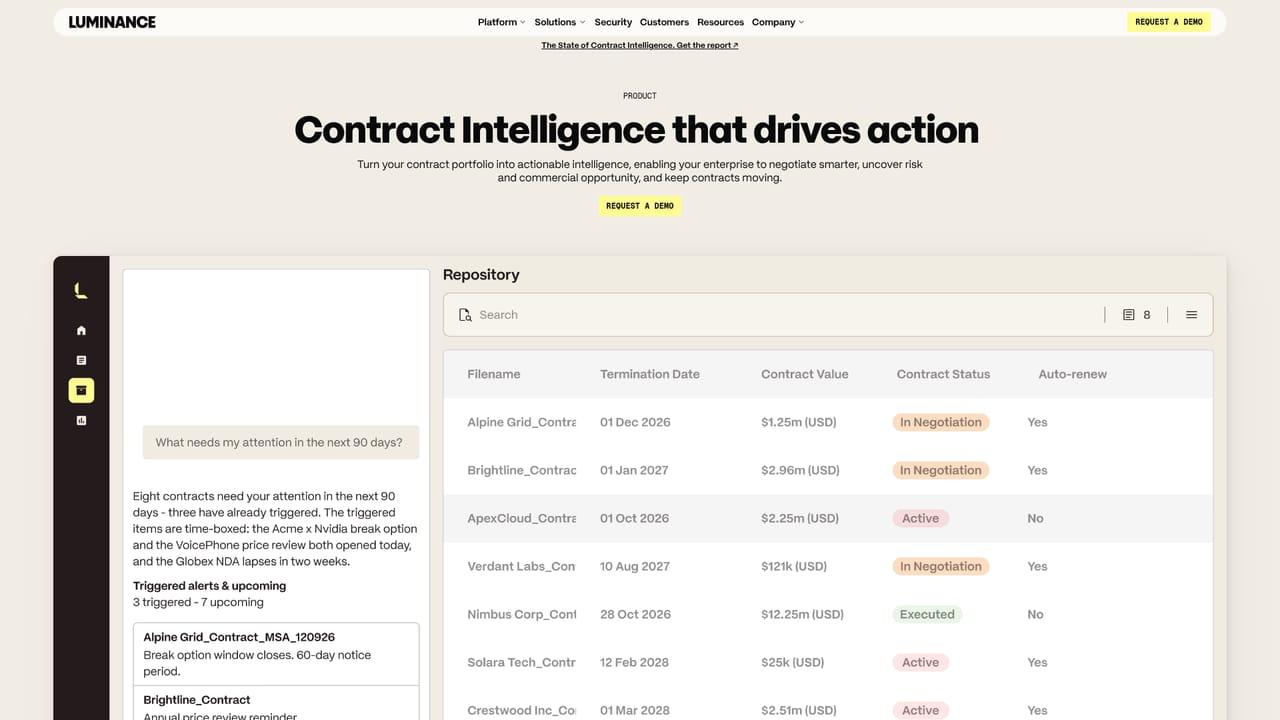Select the Brightline_Contrac file row
Screen dimensions: 1280x720
(828, 470)
